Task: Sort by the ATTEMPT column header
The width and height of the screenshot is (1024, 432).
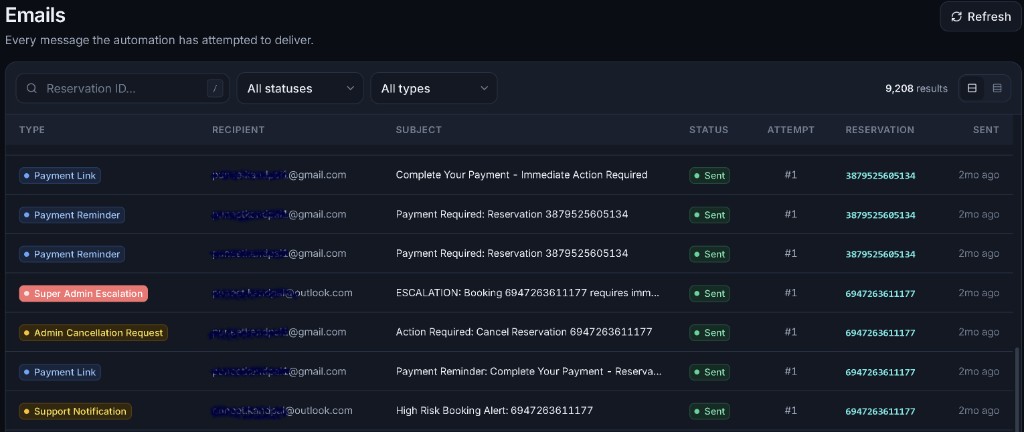Action: pyautogui.click(x=791, y=130)
